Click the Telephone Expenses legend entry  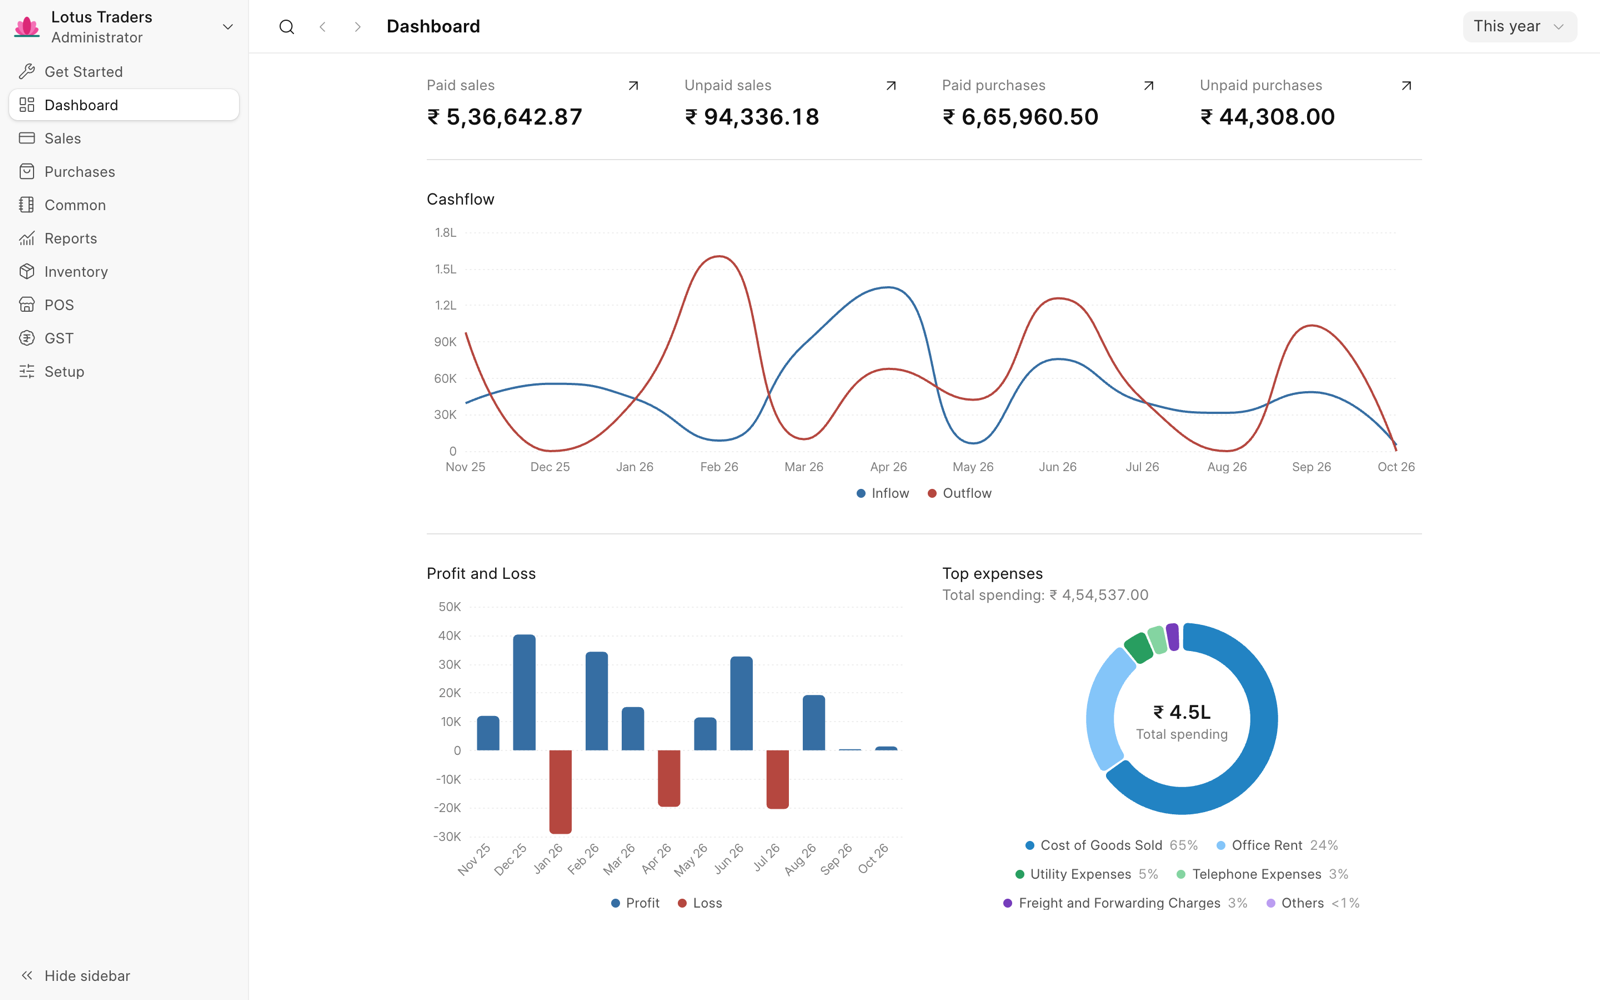coord(1262,874)
